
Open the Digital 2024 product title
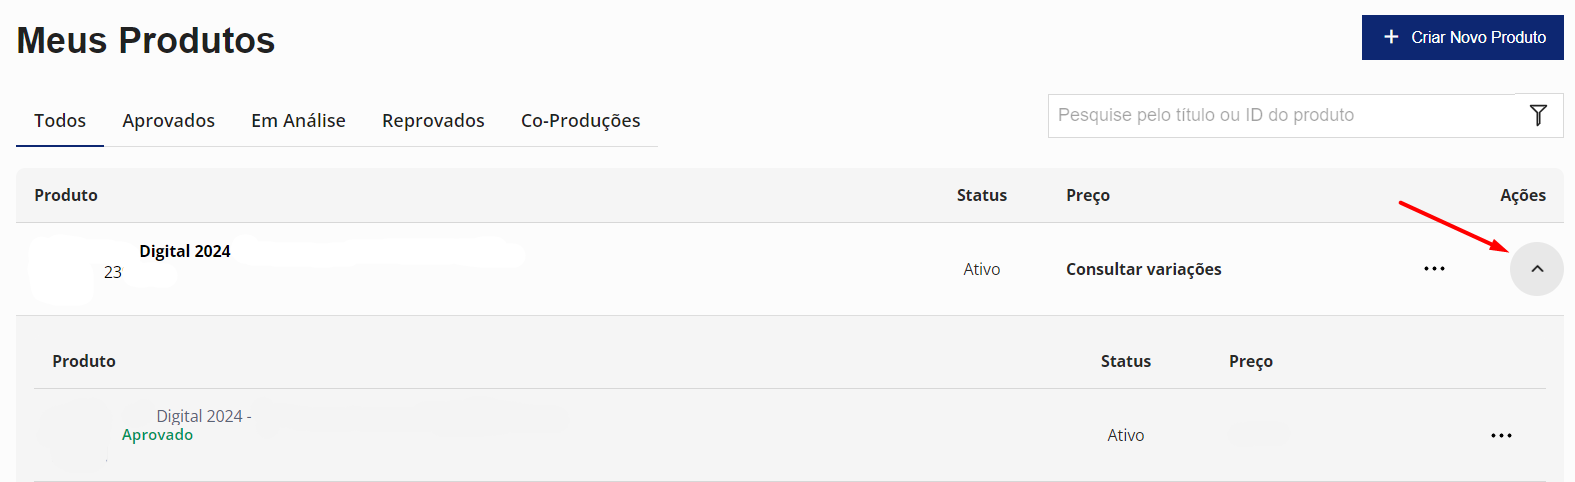point(185,251)
